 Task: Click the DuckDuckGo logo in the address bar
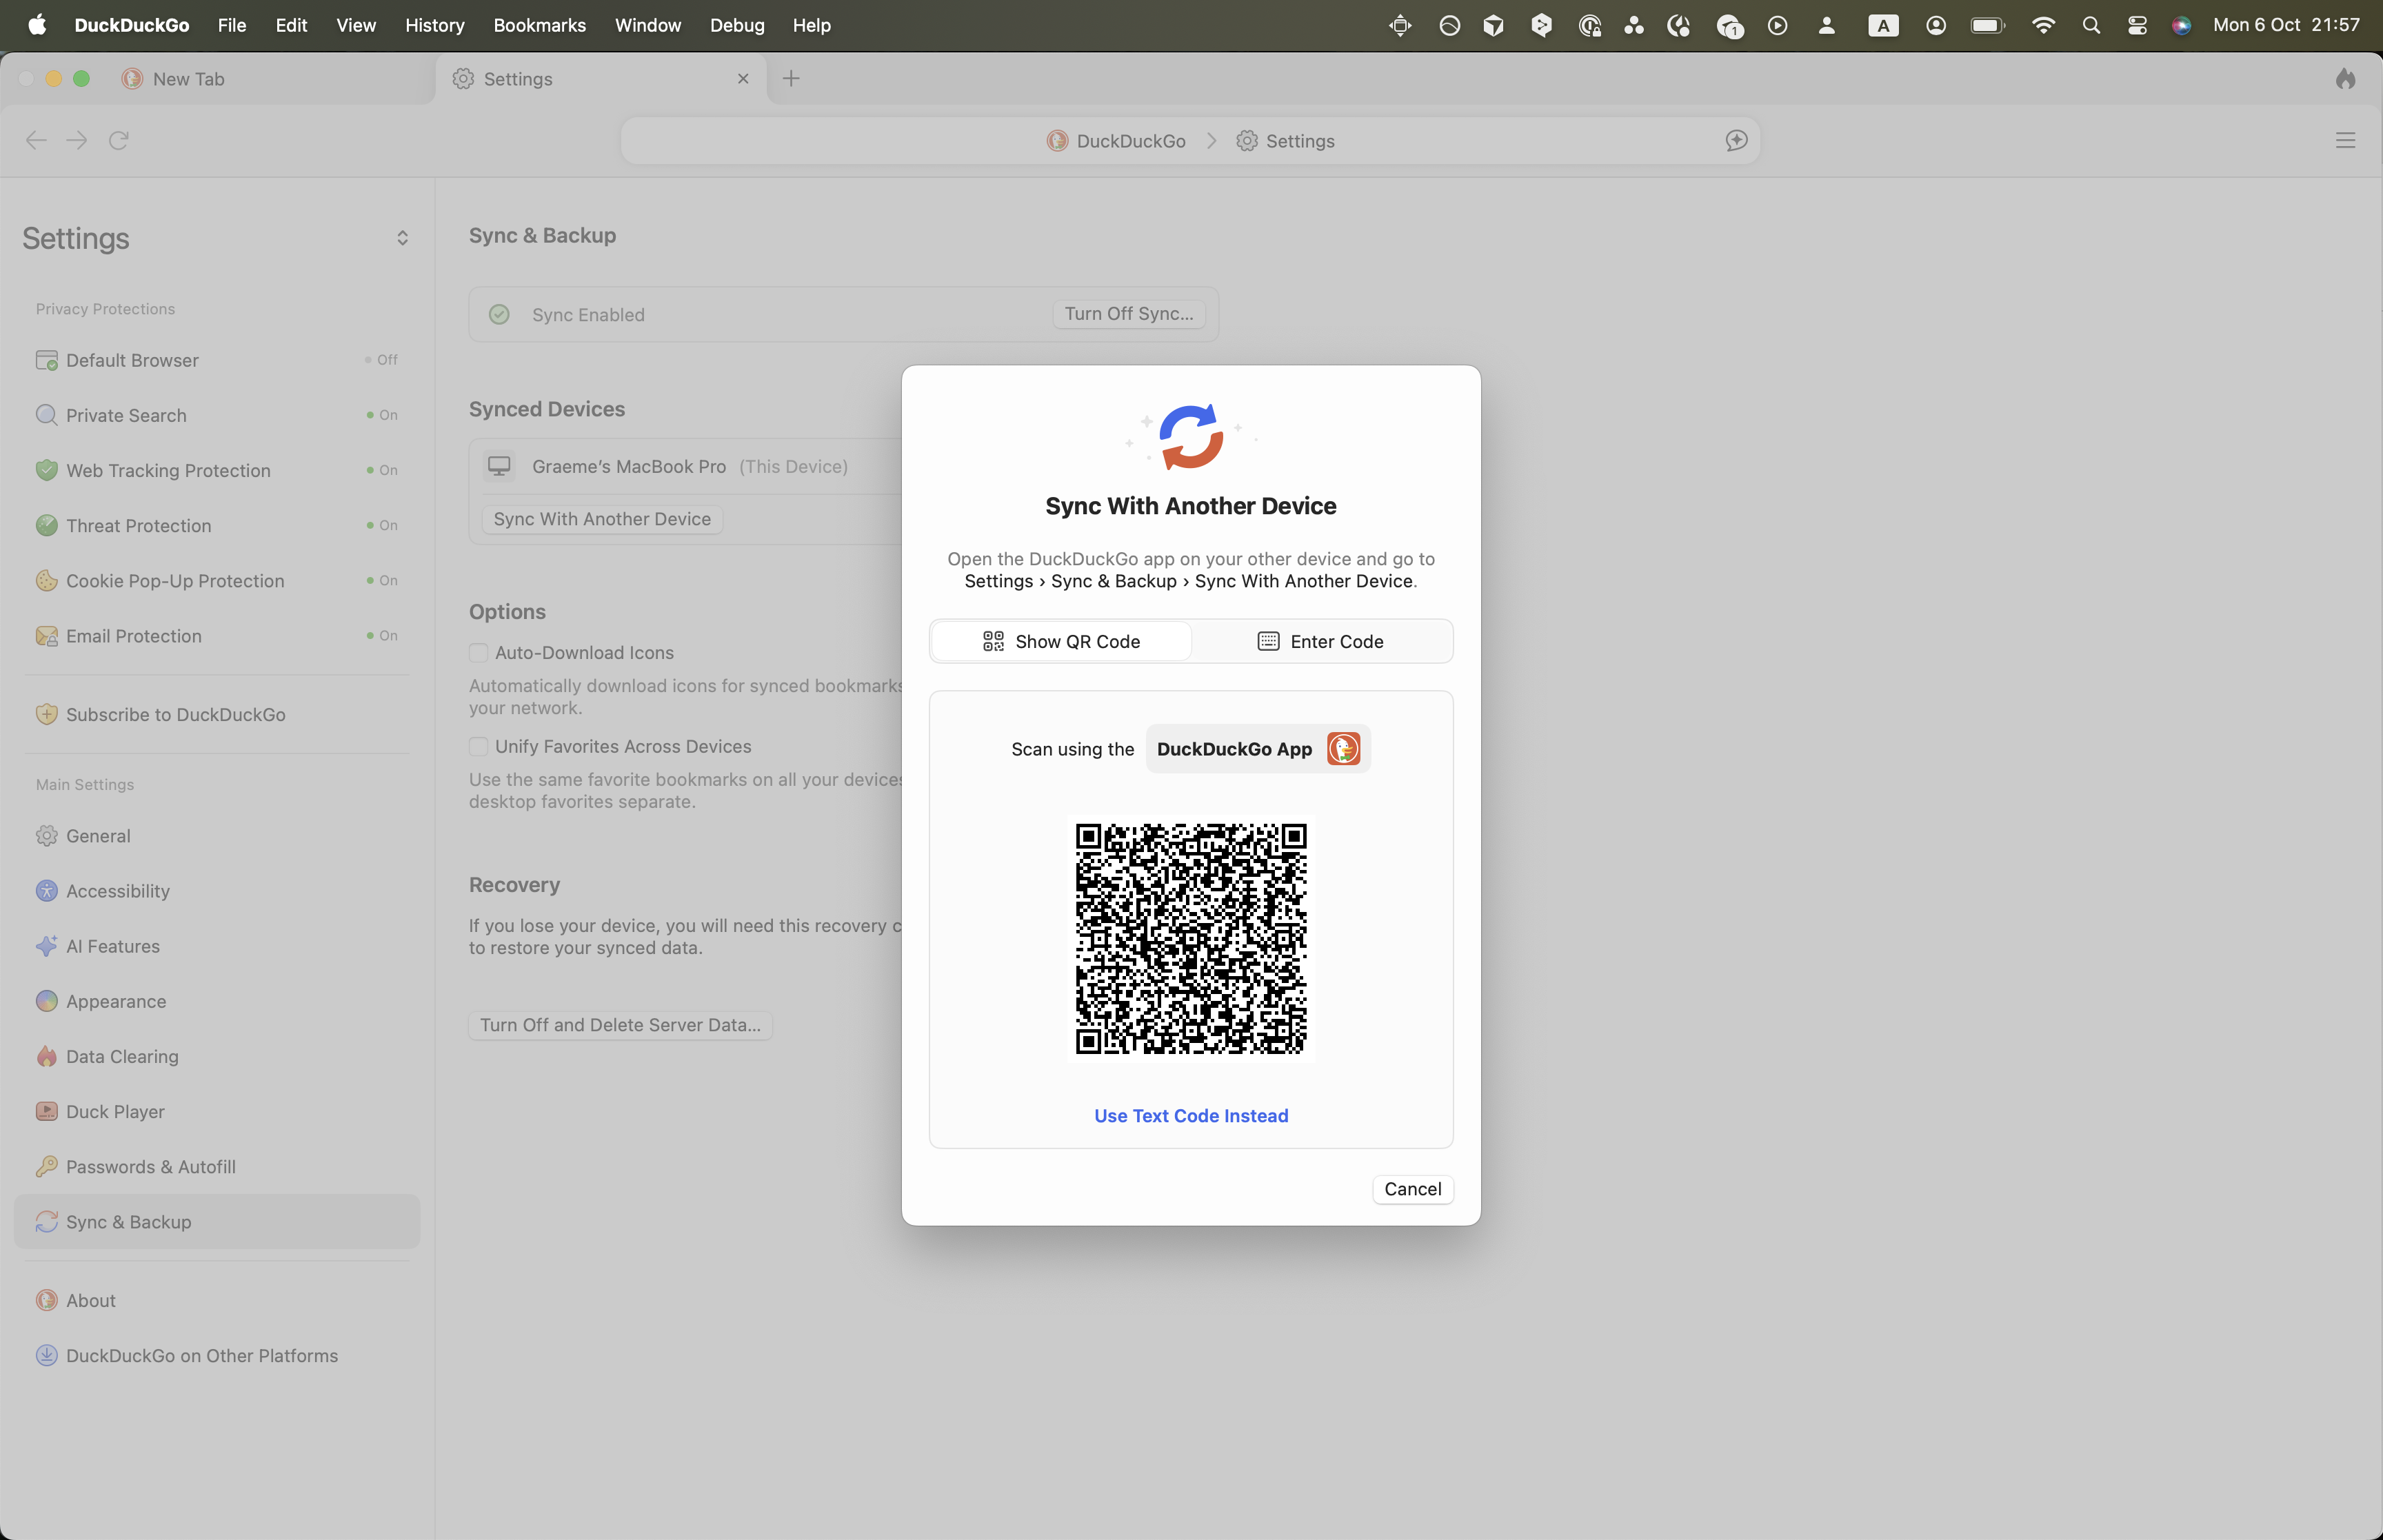click(1056, 141)
